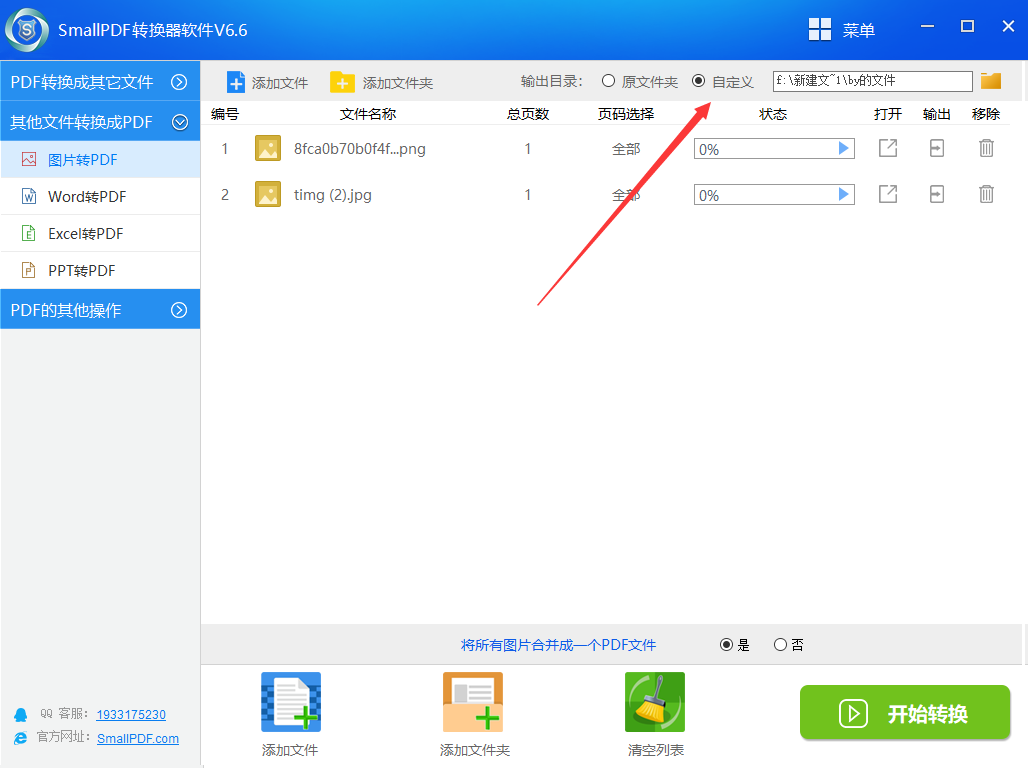
Task: Click the yellow 添加文件夹 toolbar icon
Action: (342, 83)
